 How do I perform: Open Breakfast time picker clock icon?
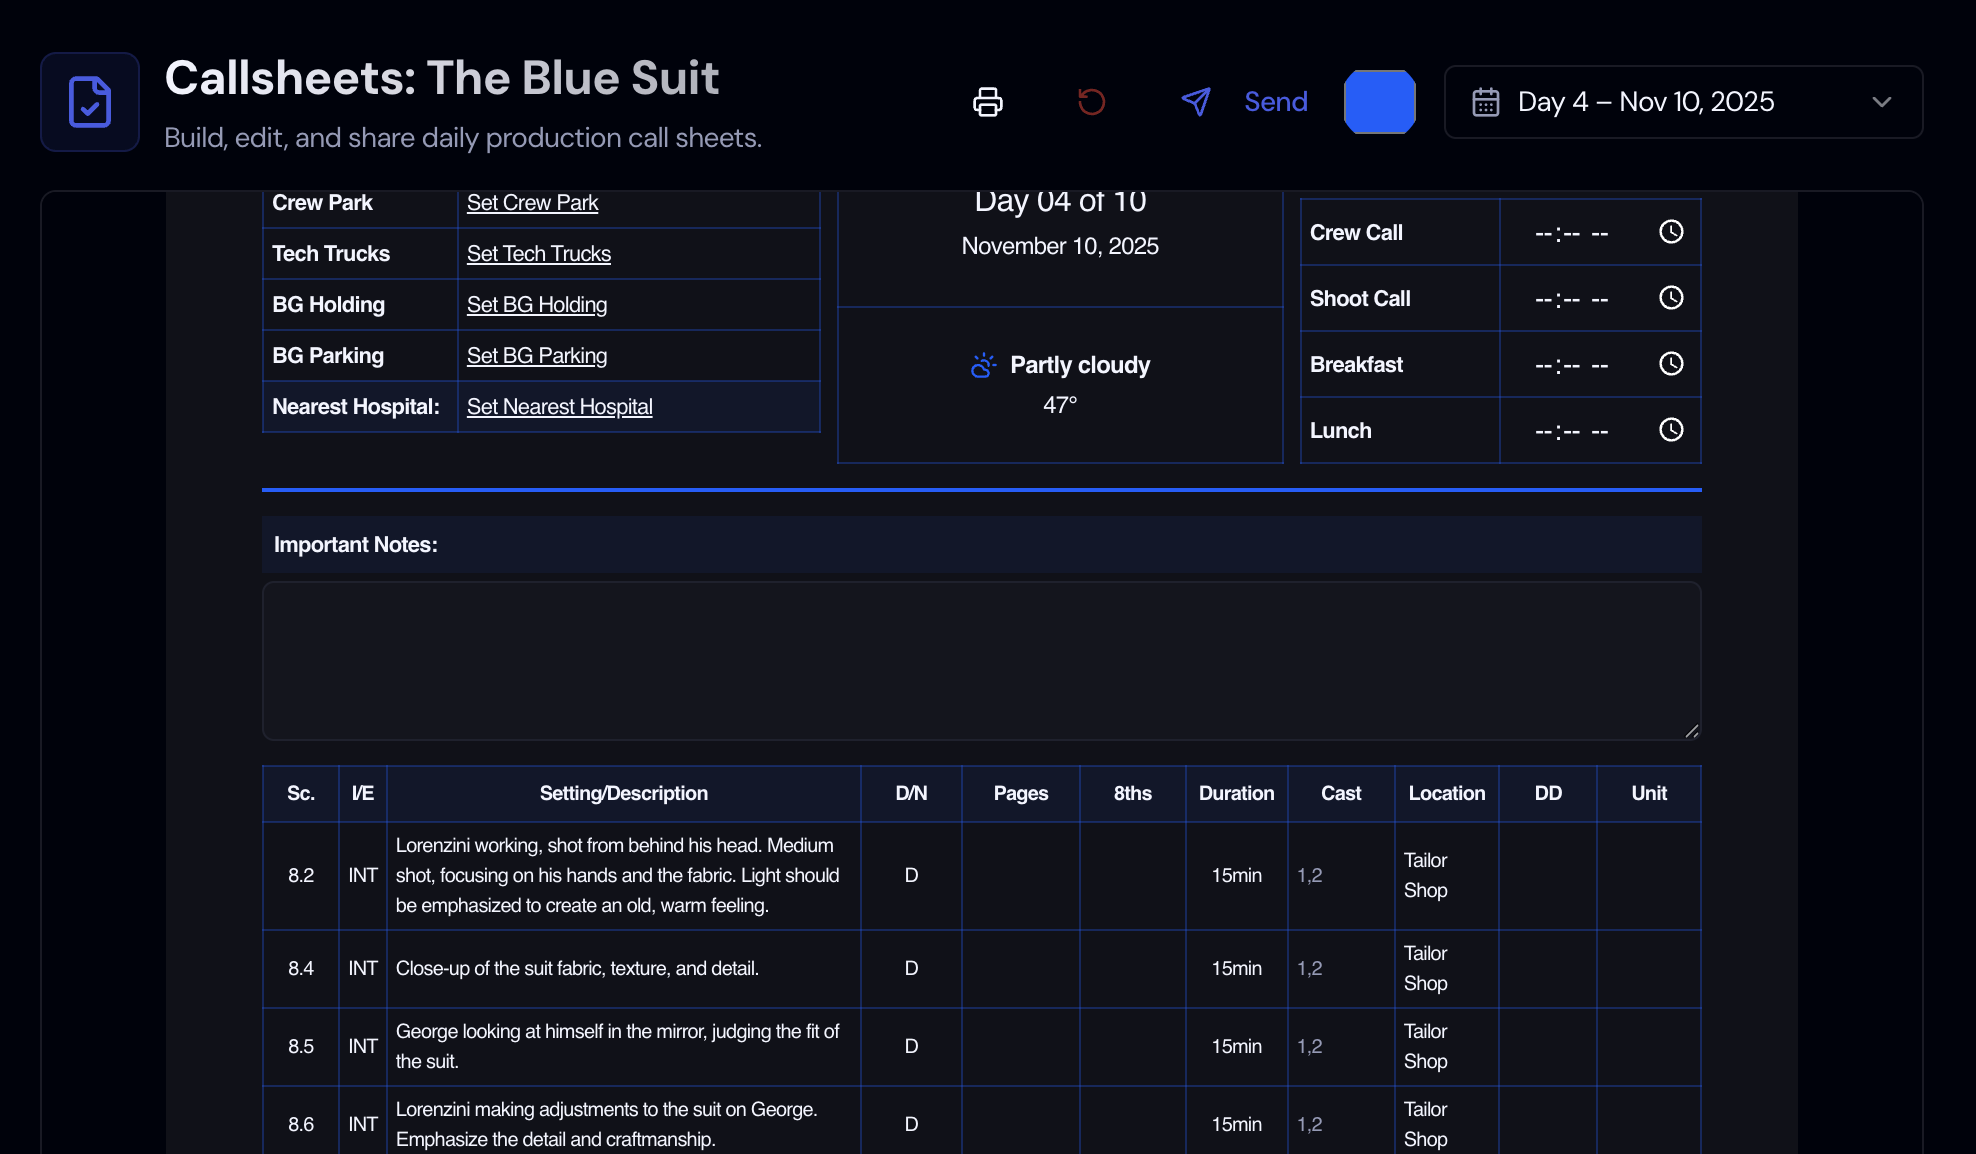[1671, 364]
